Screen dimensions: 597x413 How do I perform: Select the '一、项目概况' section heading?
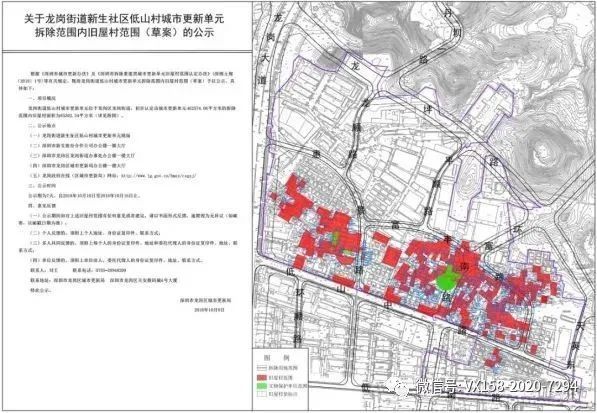click(42, 98)
